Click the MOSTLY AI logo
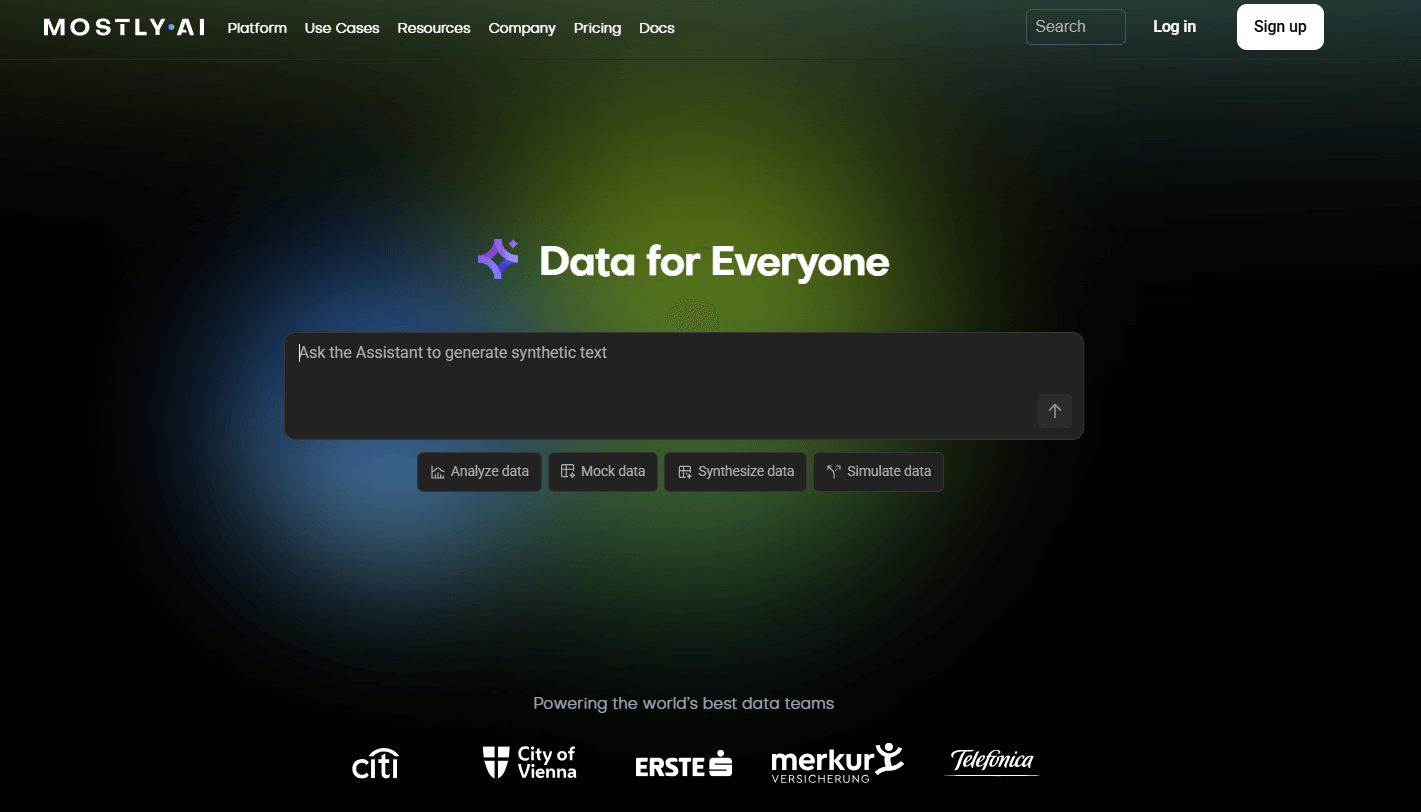The width and height of the screenshot is (1421, 812). coord(122,27)
